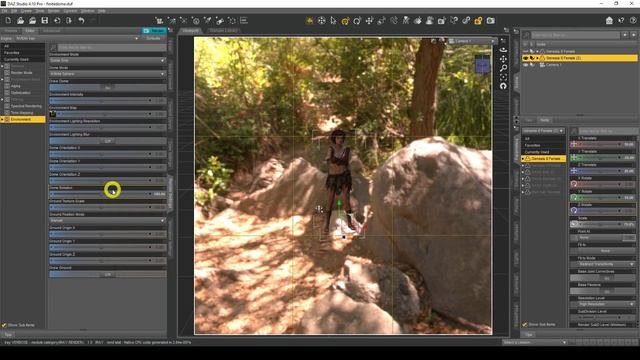Screen dimensions: 640x360
Task: Select the highlighted Universal tool icon
Action: point(345,20)
